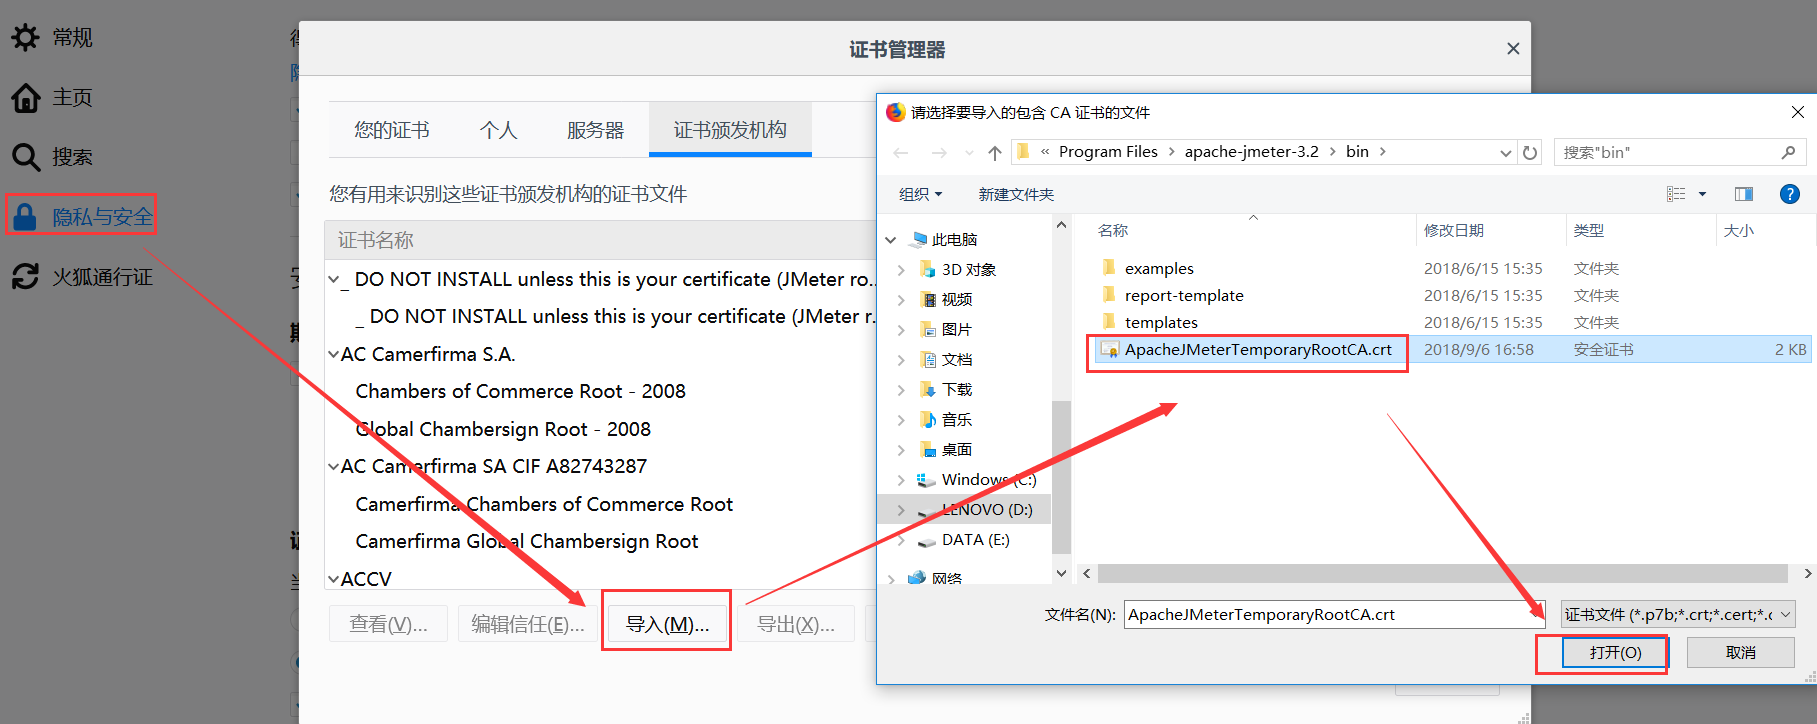Click 导出(X)... button

795,624
